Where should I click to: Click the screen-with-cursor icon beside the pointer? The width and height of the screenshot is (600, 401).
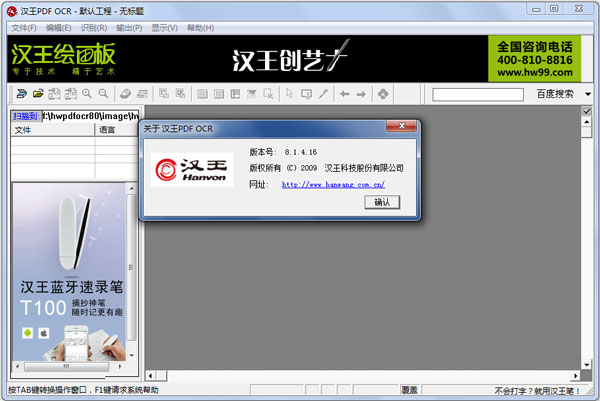point(307,94)
